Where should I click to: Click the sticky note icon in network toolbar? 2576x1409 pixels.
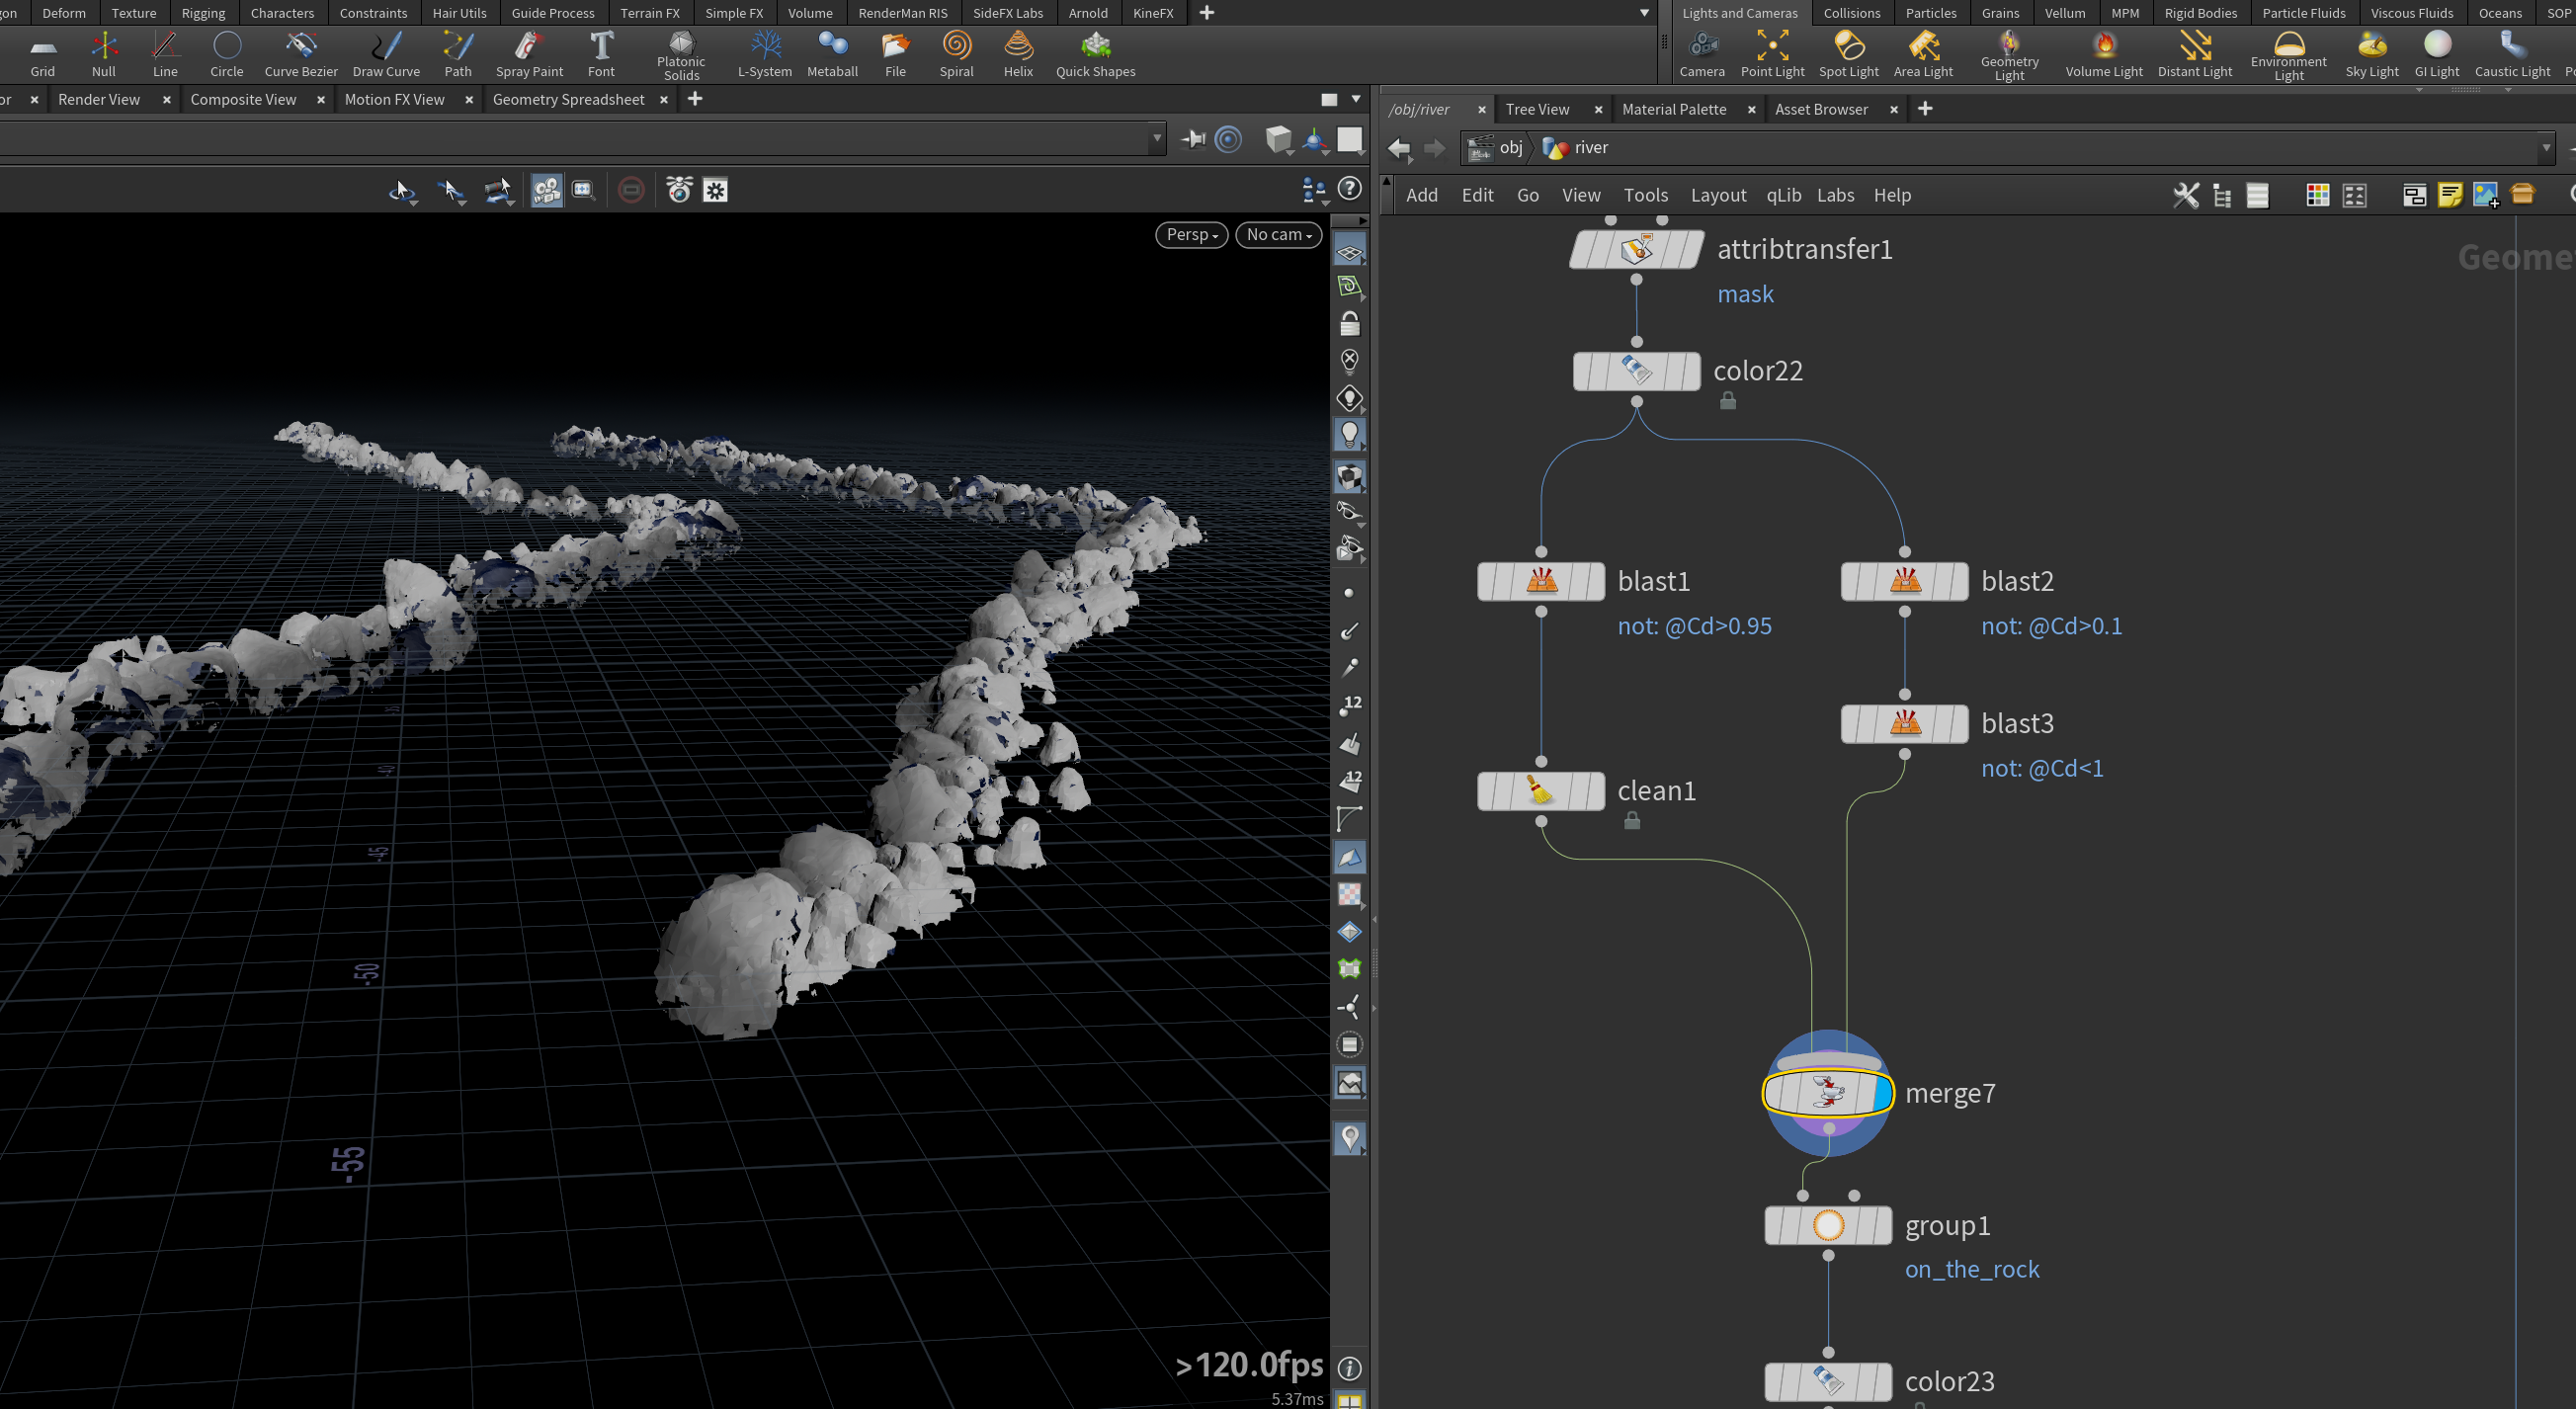tap(2450, 195)
